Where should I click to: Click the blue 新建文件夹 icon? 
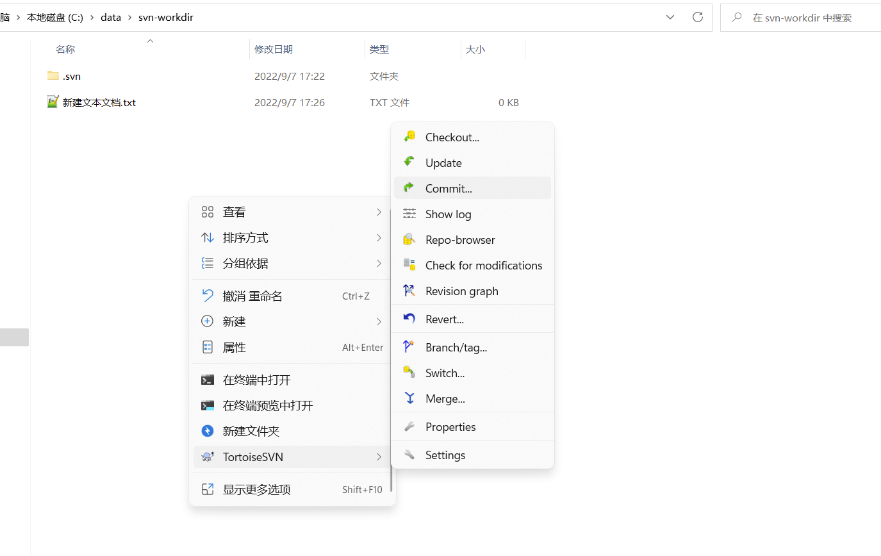207,431
